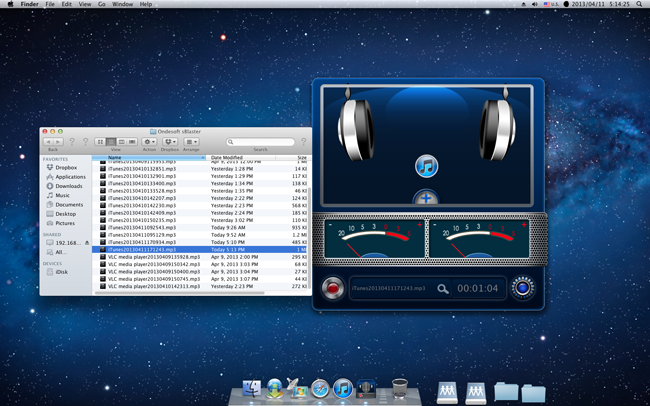This screenshot has height=406, width=650.
Task: Switch Finder to list view
Action: pyautogui.click(x=111, y=142)
